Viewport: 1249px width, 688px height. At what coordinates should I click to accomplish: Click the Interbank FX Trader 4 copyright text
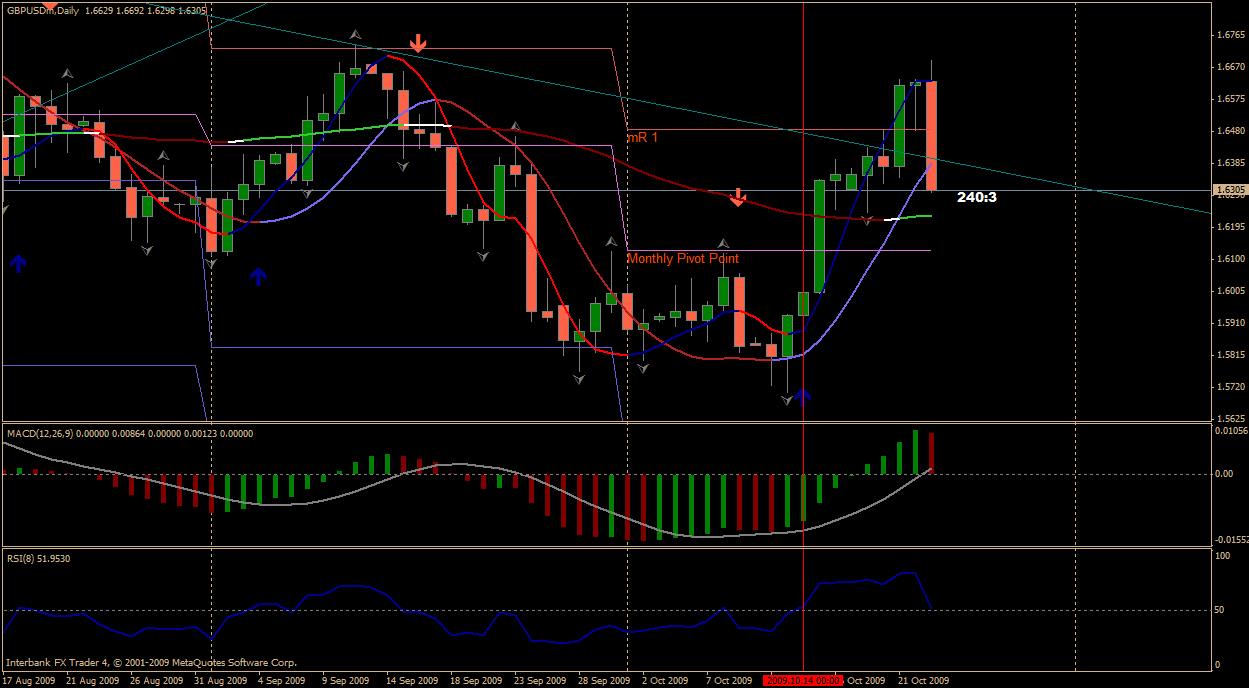[x=151, y=662]
